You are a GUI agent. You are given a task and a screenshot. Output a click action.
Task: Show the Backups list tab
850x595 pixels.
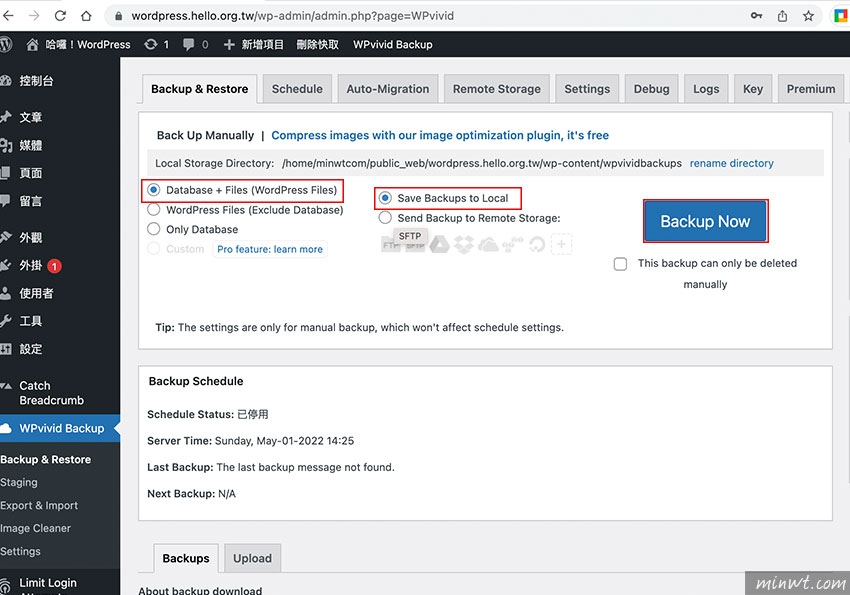186,558
